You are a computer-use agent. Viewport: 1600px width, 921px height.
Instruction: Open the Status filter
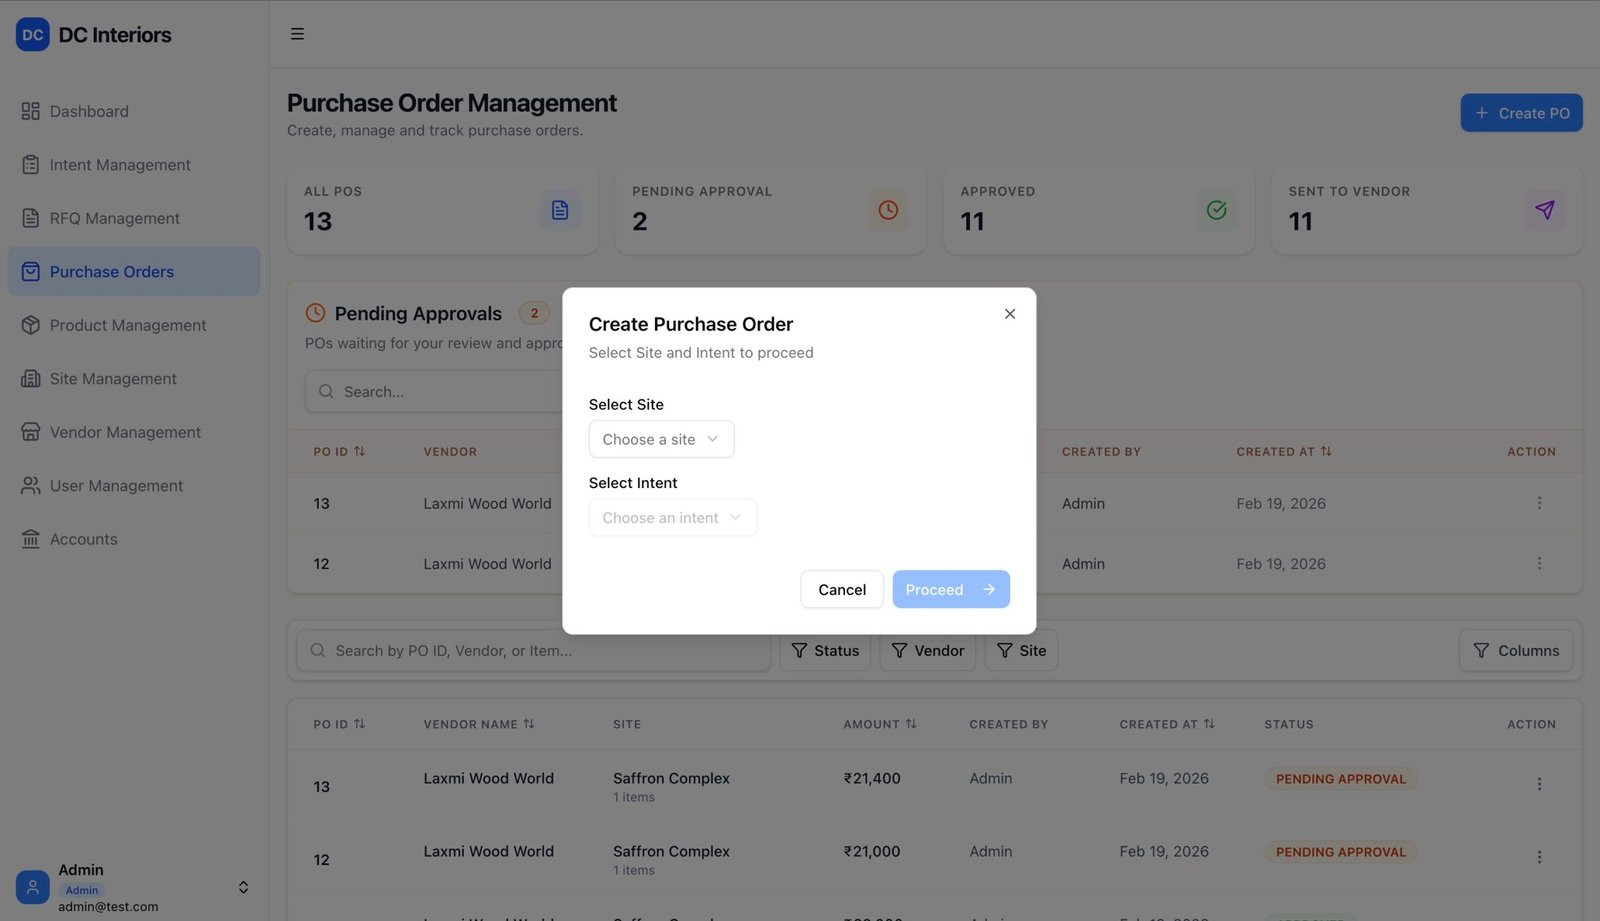tap(825, 651)
